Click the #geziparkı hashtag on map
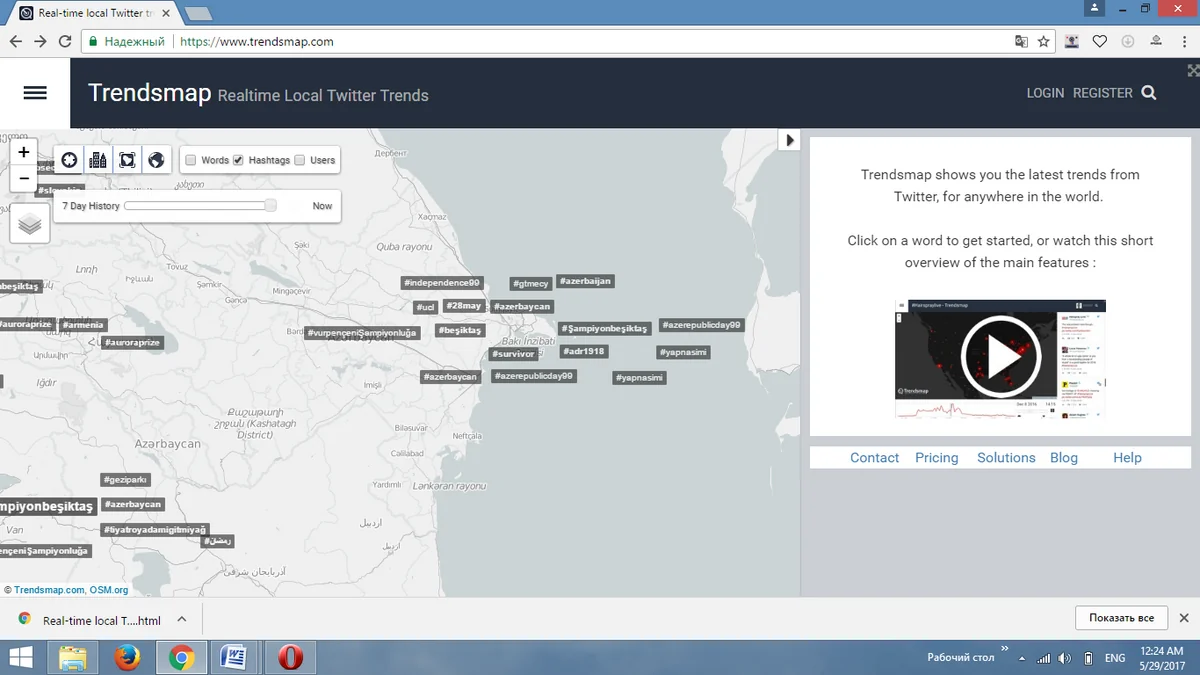Viewport: 1200px width, 675px height. [x=126, y=480]
